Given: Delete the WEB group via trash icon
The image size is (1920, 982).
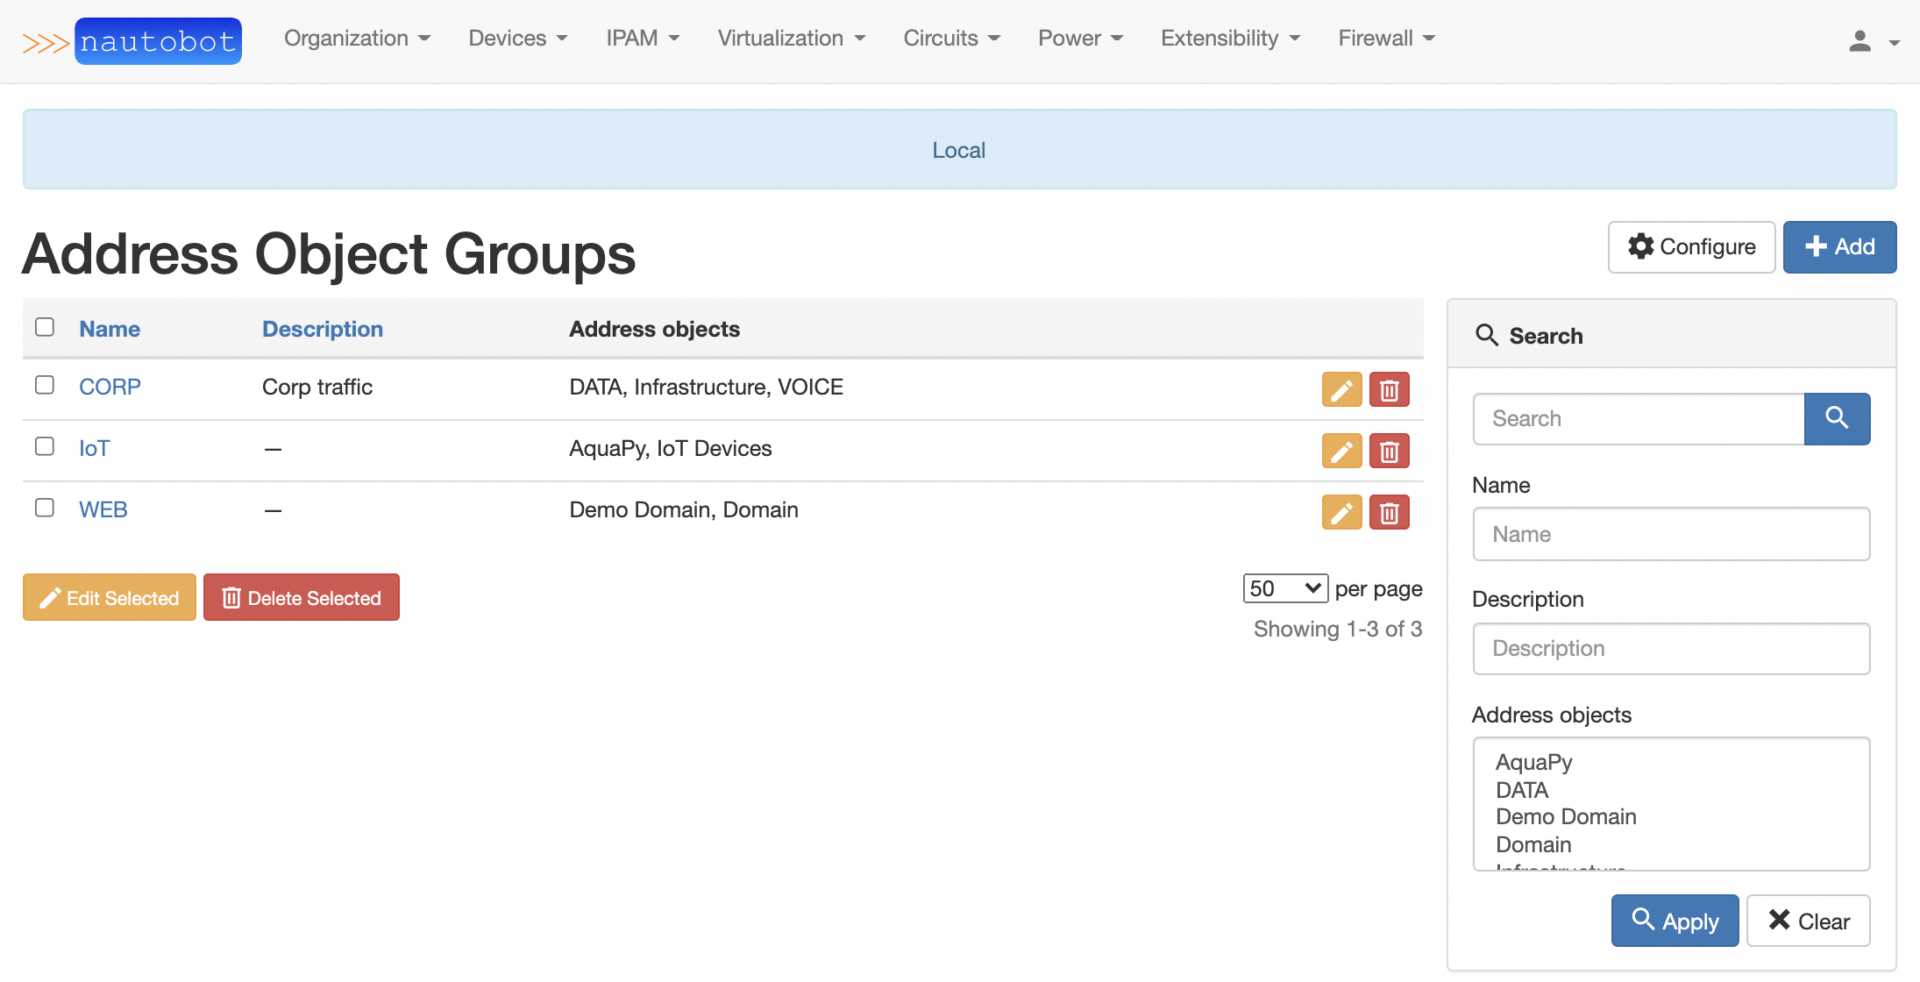Looking at the screenshot, I should coord(1389,513).
